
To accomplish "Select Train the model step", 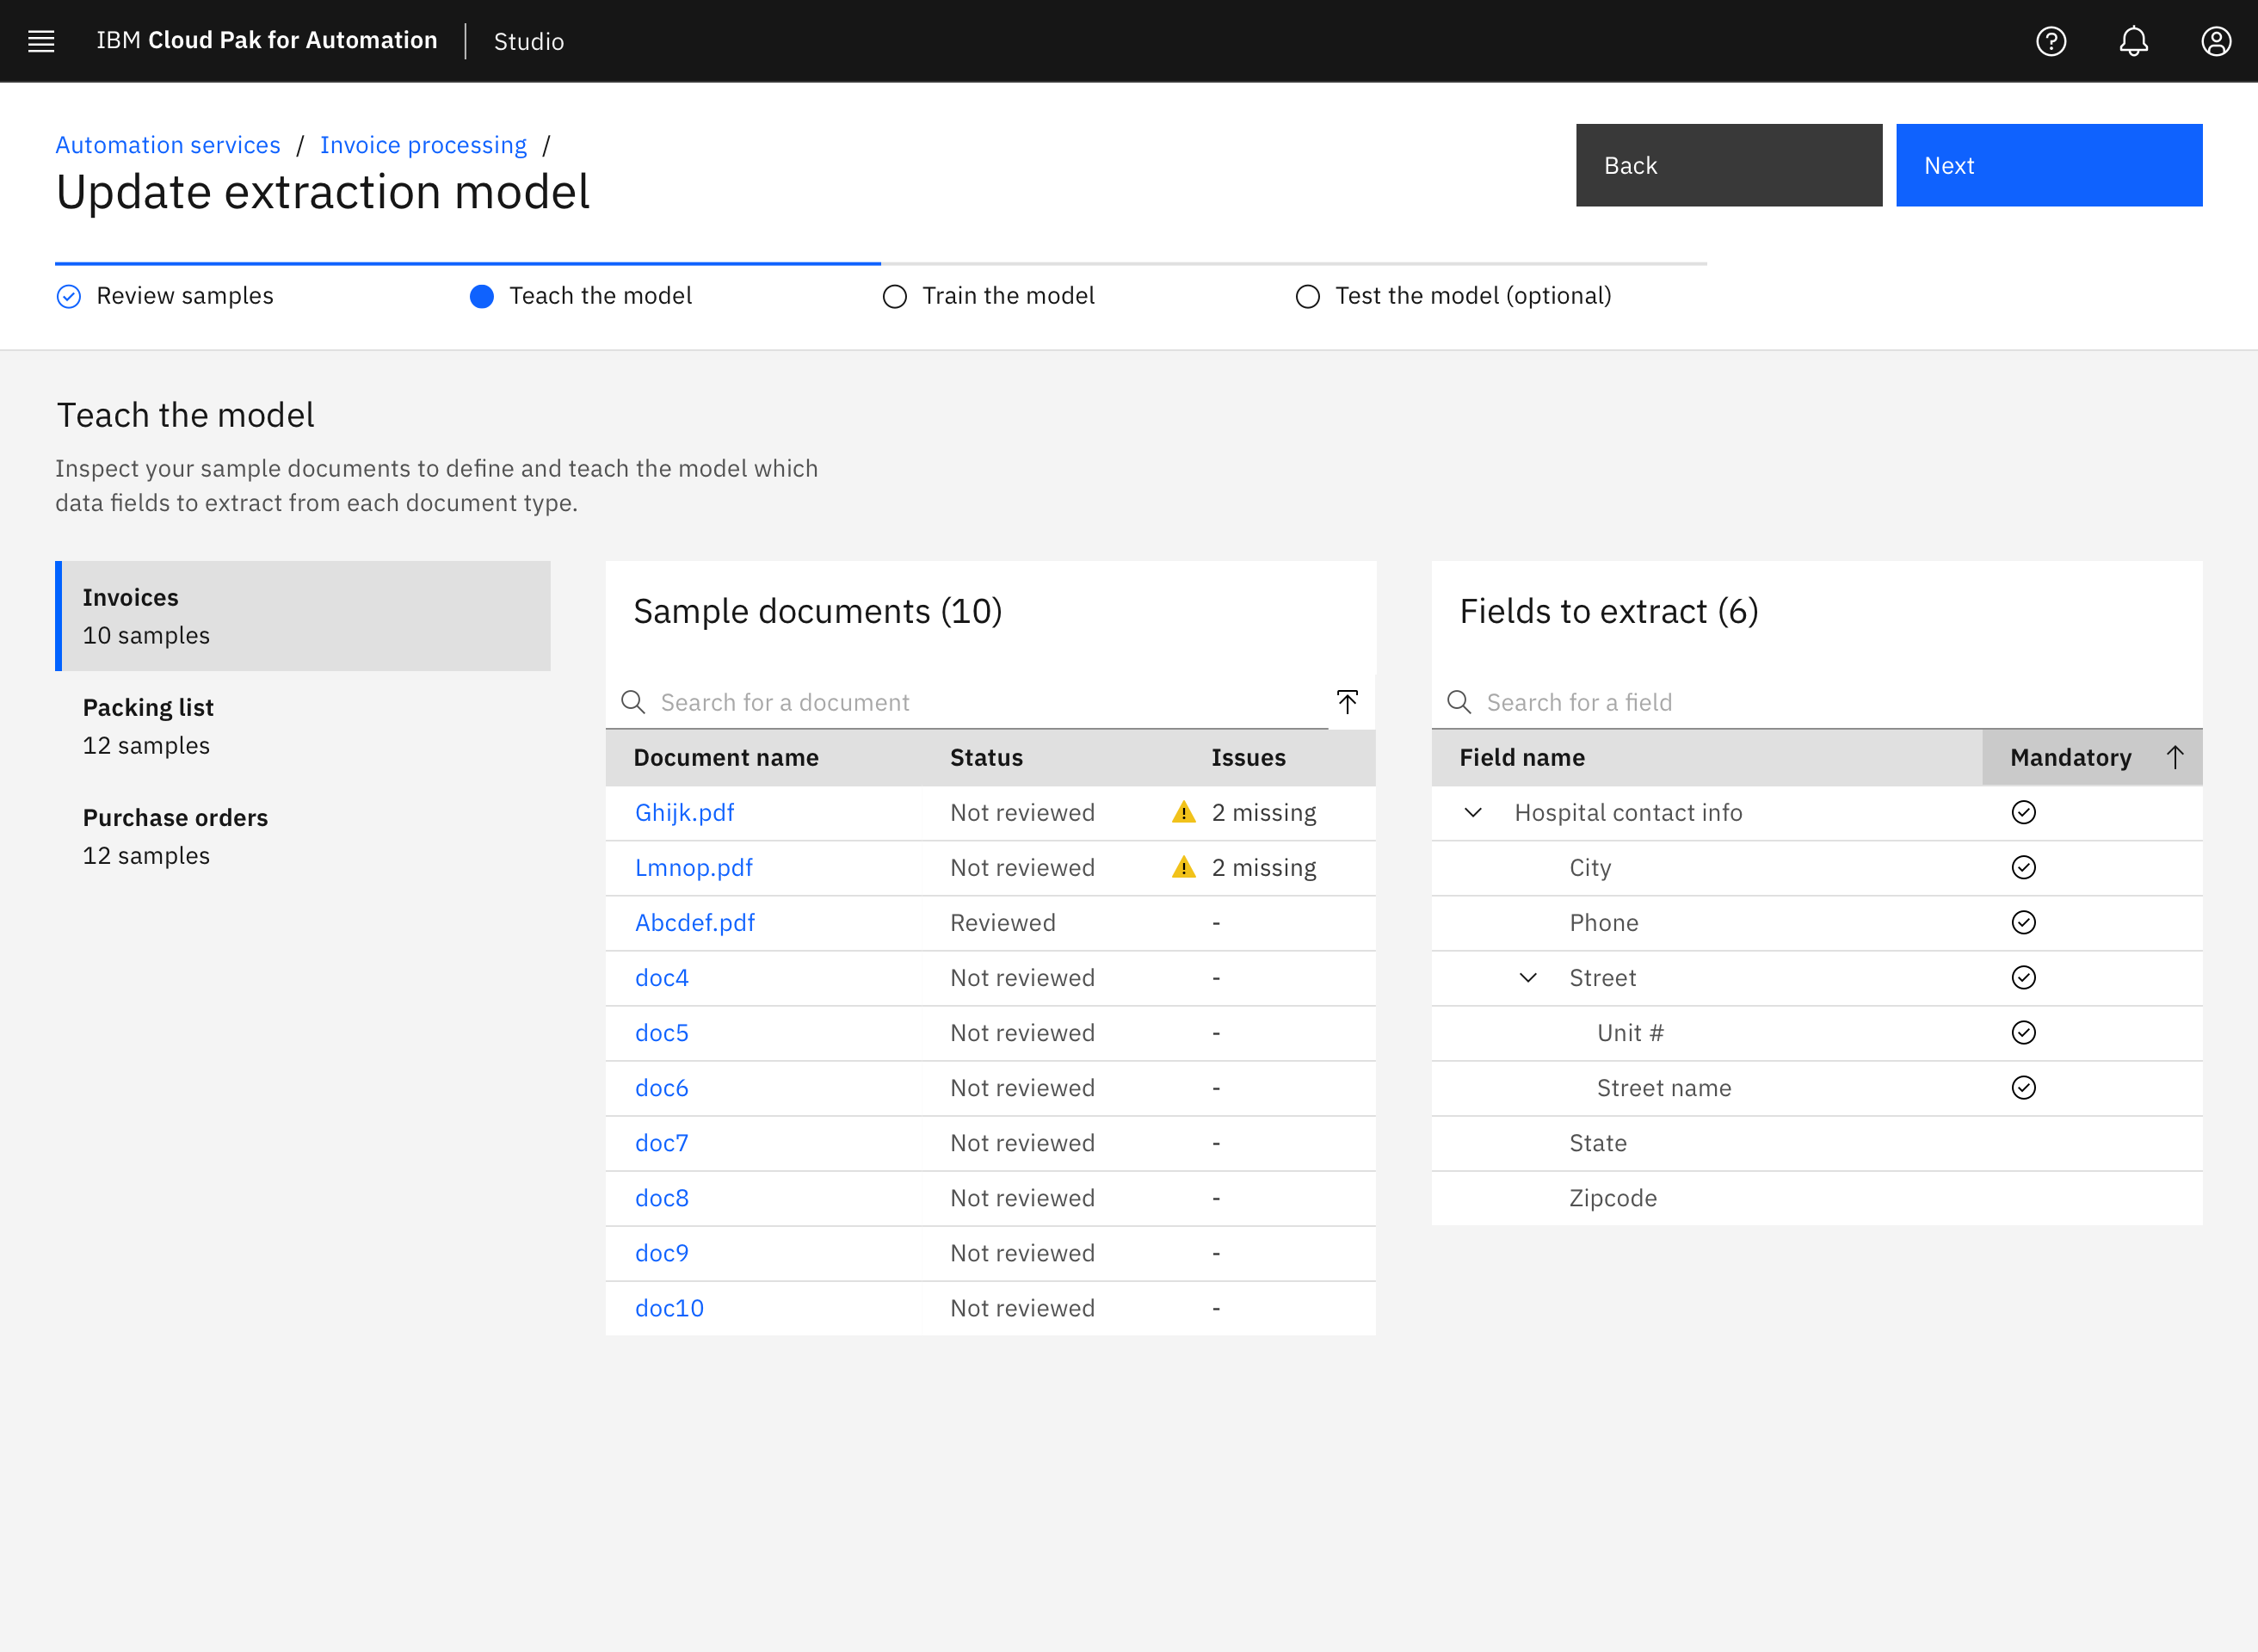I will pos(1007,296).
